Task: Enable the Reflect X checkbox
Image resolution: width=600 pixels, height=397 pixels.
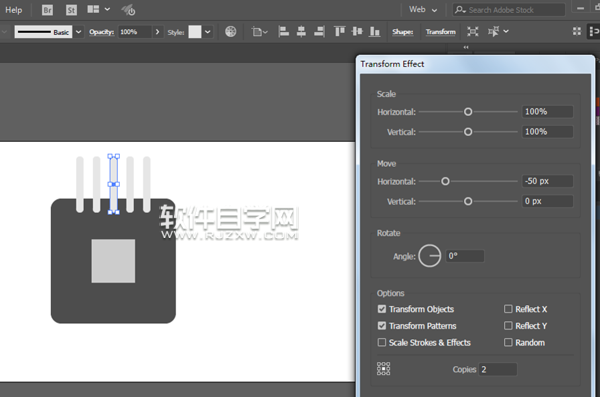Action: point(508,309)
